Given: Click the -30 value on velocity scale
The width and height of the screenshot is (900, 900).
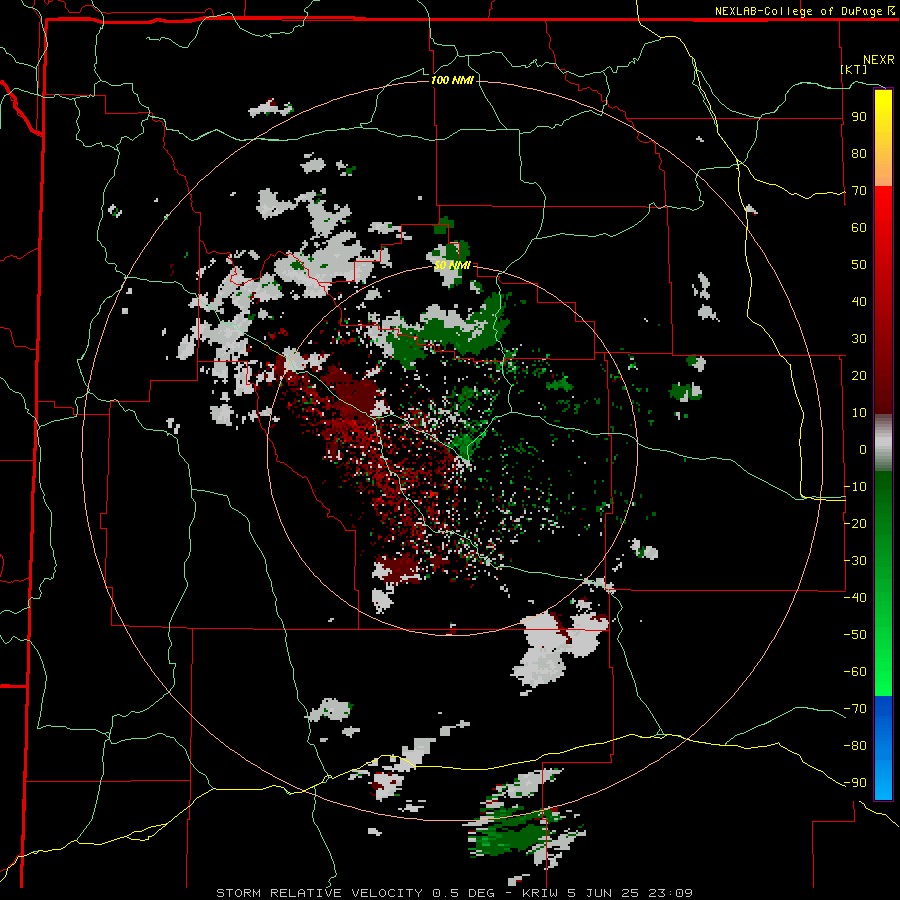Looking at the screenshot, I should (x=855, y=561).
